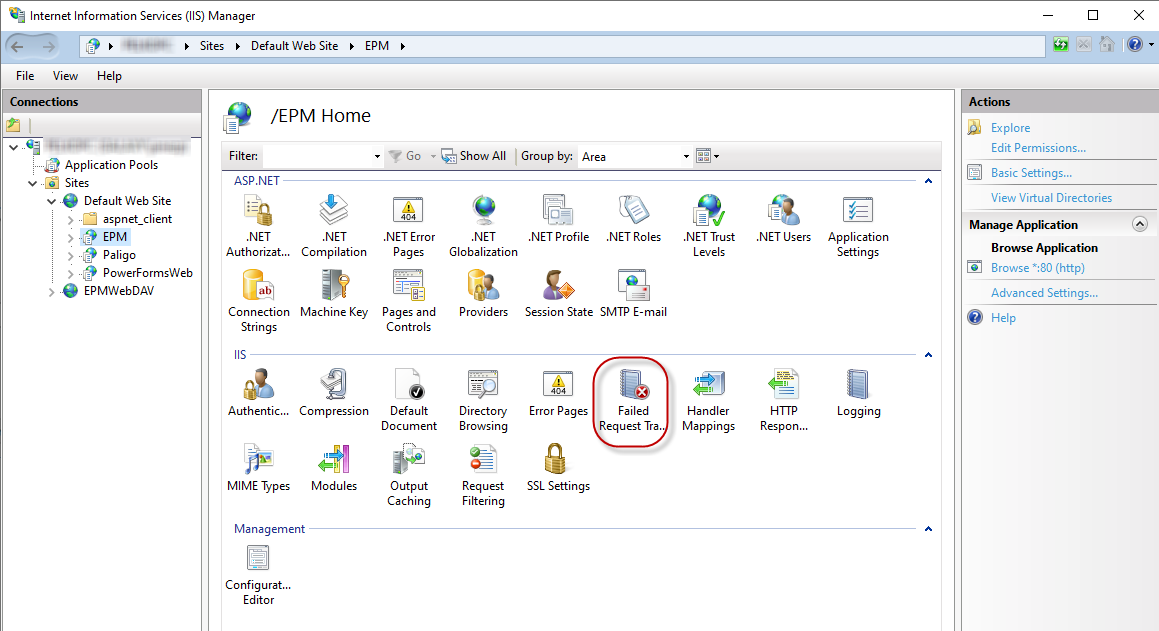Image resolution: width=1159 pixels, height=631 pixels.
Task: Select the MIME Types feature
Action: [x=258, y=473]
